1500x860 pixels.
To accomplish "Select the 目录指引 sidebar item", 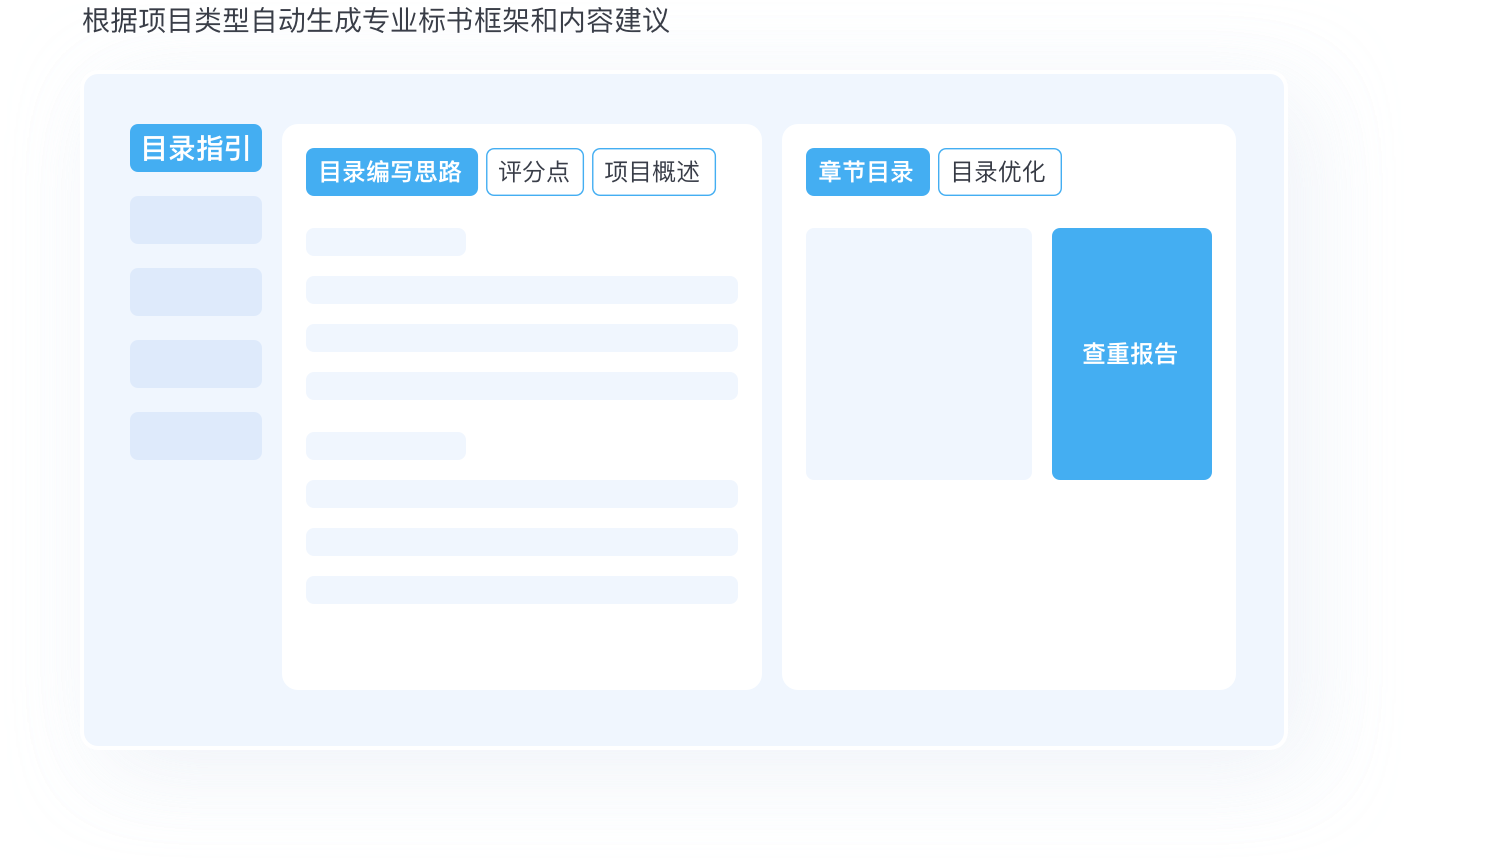I will tap(196, 148).
